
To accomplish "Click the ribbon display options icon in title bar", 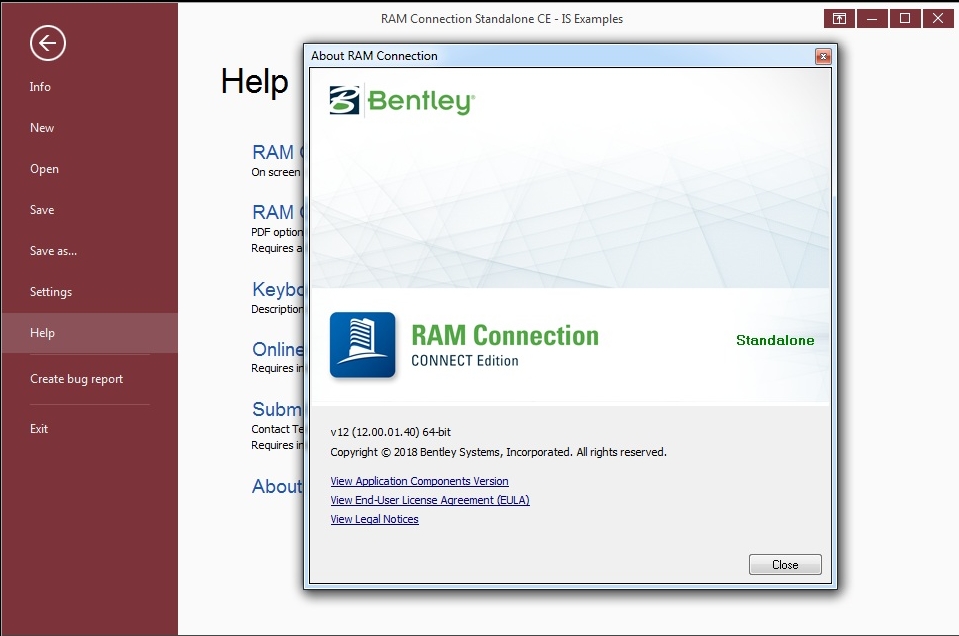I will tap(839, 18).
